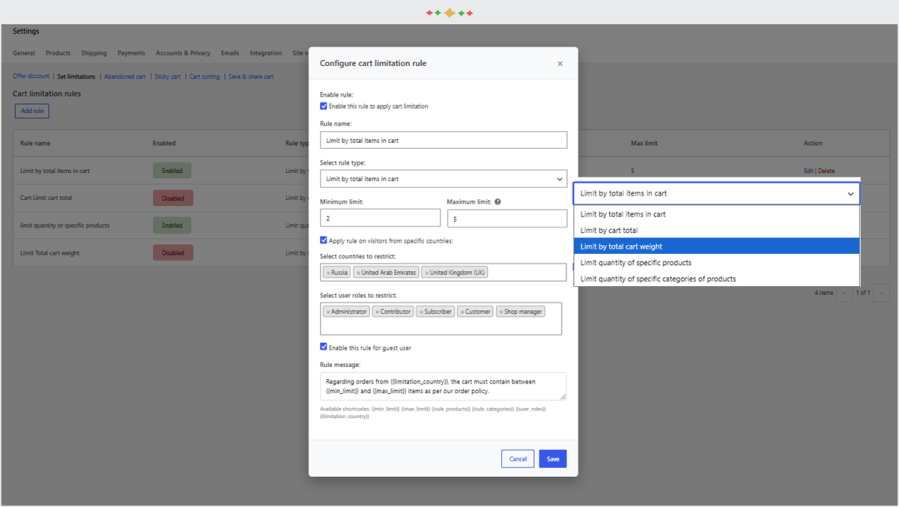Click inside the Select user roles box
This screenshot has width=899, height=507.
[x=440, y=319]
